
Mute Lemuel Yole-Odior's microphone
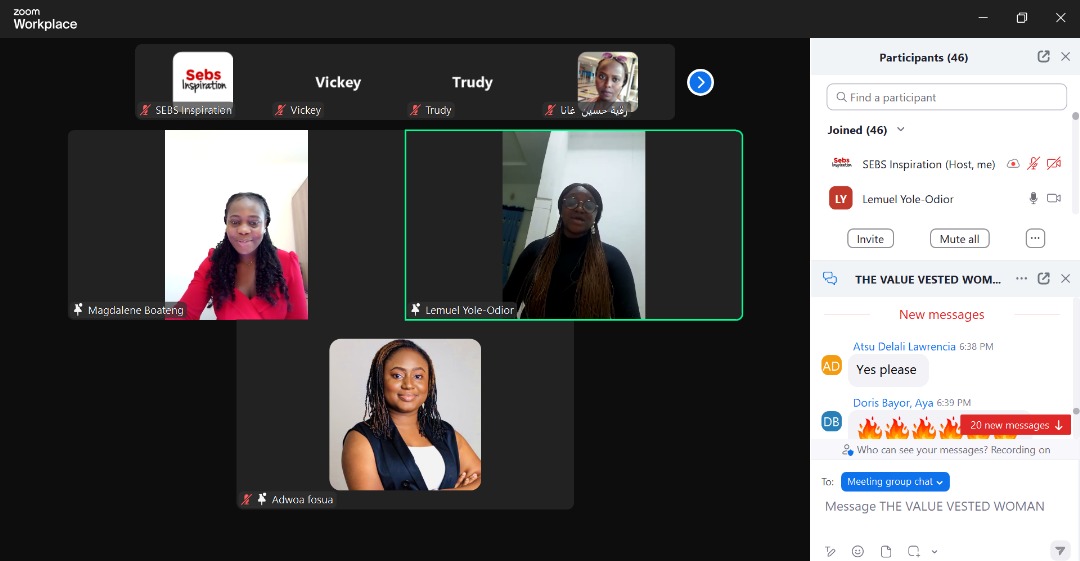pos(1034,198)
